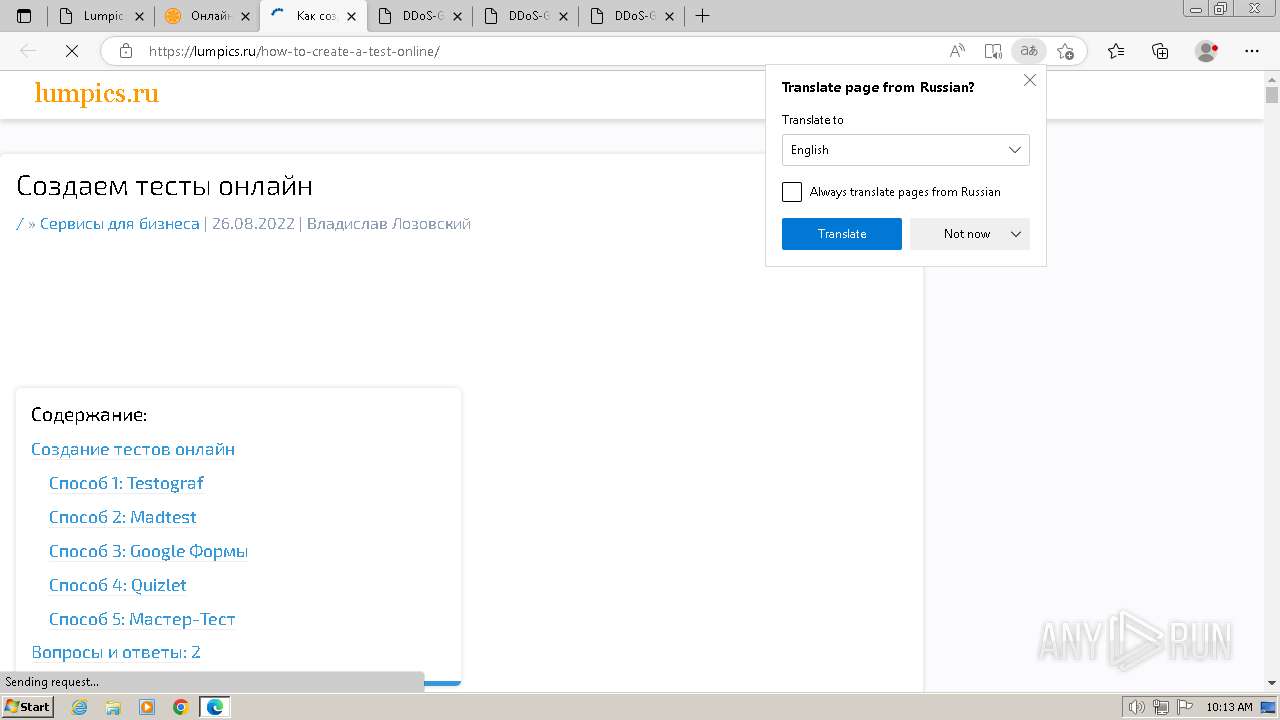1280x720 pixels.
Task: Select the Как соз tab
Action: [x=313, y=16]
